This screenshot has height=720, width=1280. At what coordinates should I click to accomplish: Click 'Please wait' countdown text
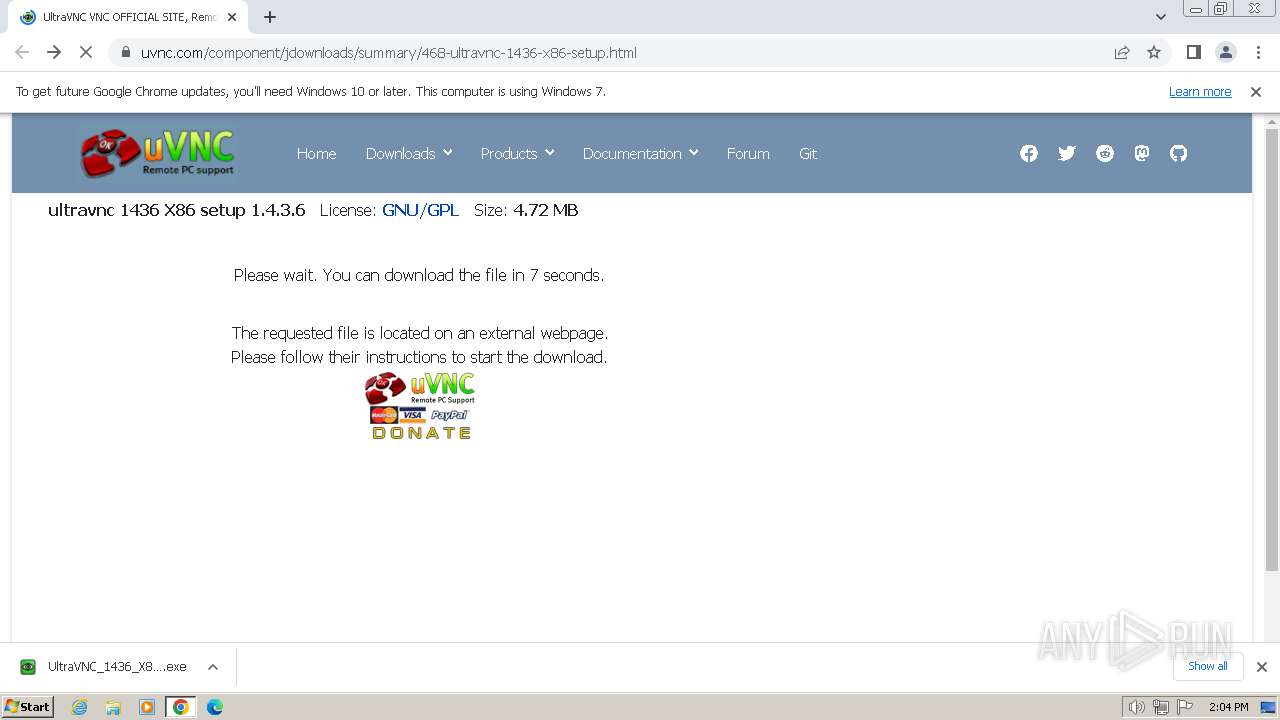(x=419, y=275)
